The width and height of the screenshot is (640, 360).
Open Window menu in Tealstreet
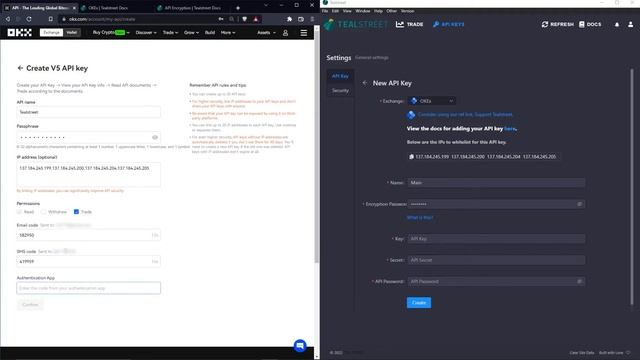tap(363, 11)
